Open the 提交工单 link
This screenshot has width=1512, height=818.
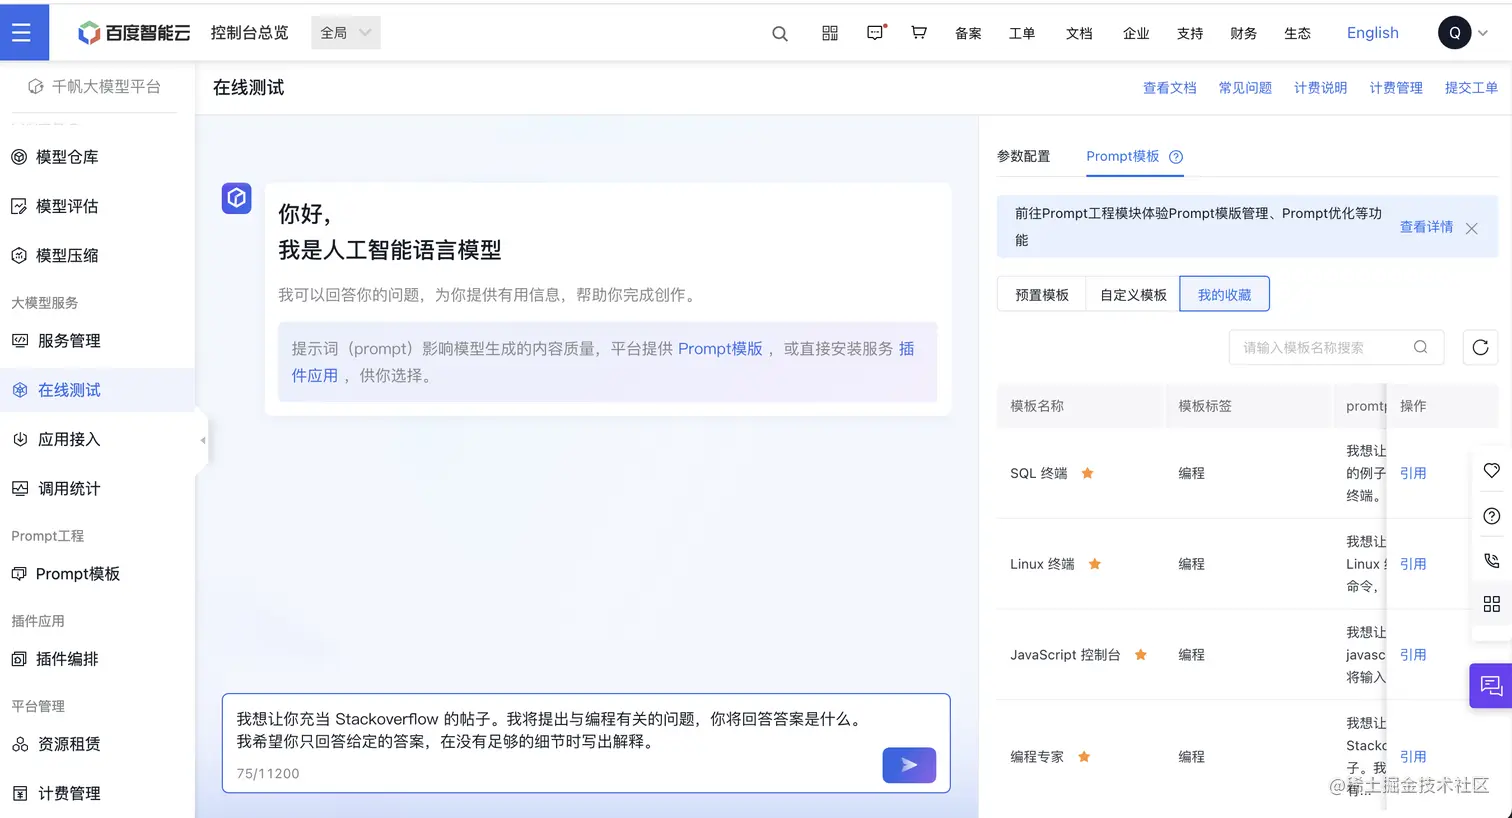(1471, 88)
